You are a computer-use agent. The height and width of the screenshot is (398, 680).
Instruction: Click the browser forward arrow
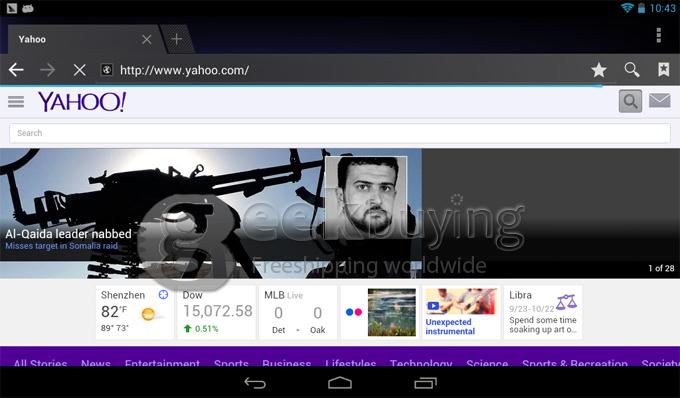pos(48,69)
